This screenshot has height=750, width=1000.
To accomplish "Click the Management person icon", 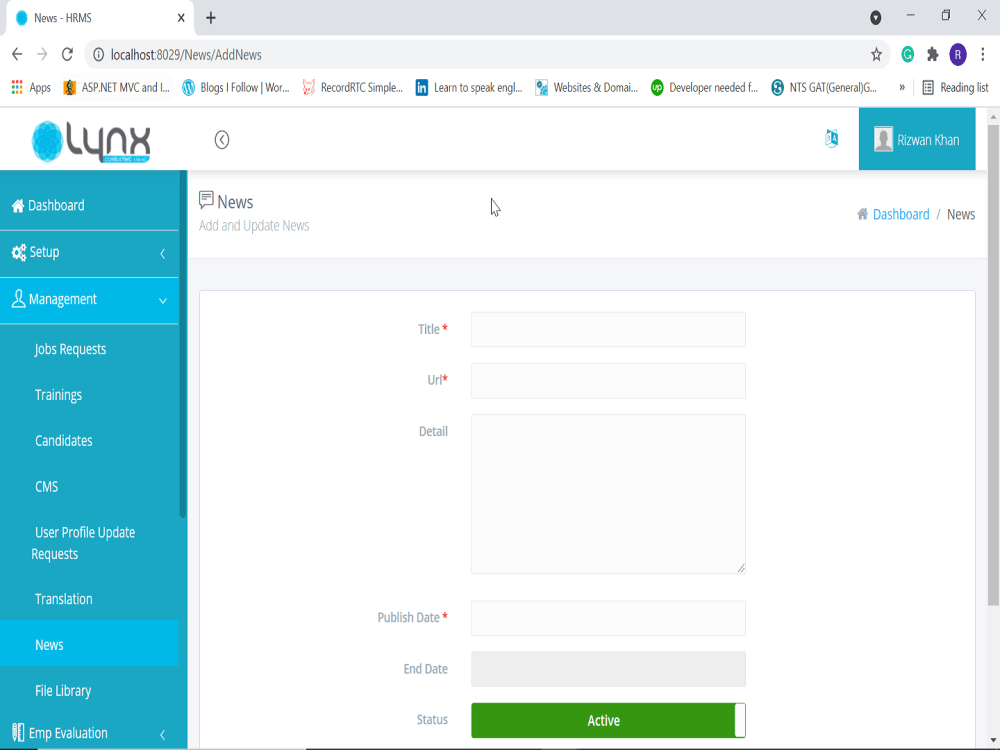I will (x=18, y=298).
